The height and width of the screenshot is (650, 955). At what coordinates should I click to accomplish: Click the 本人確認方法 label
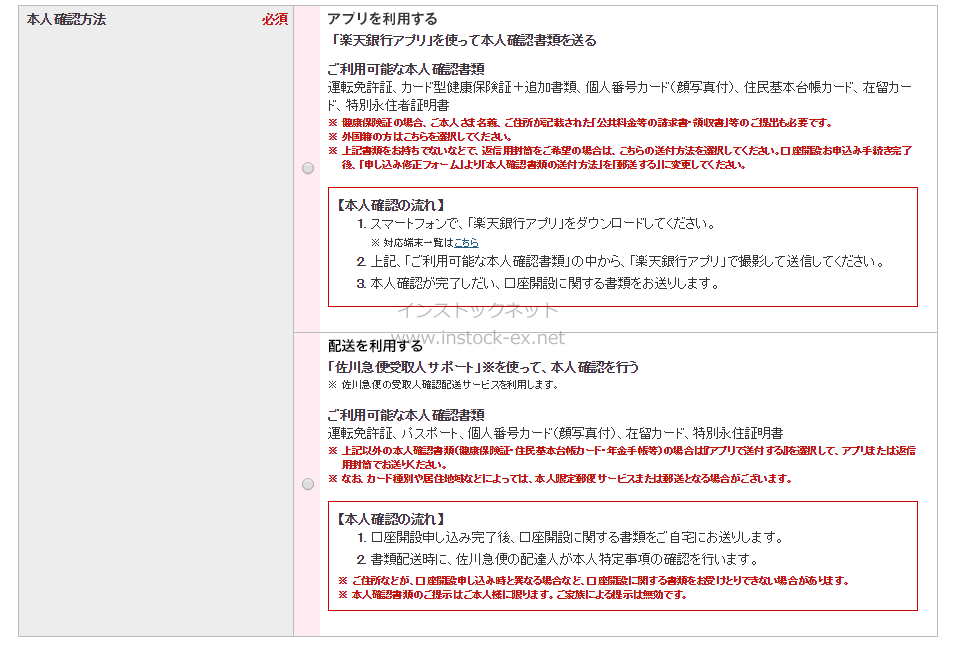[66, 19]
